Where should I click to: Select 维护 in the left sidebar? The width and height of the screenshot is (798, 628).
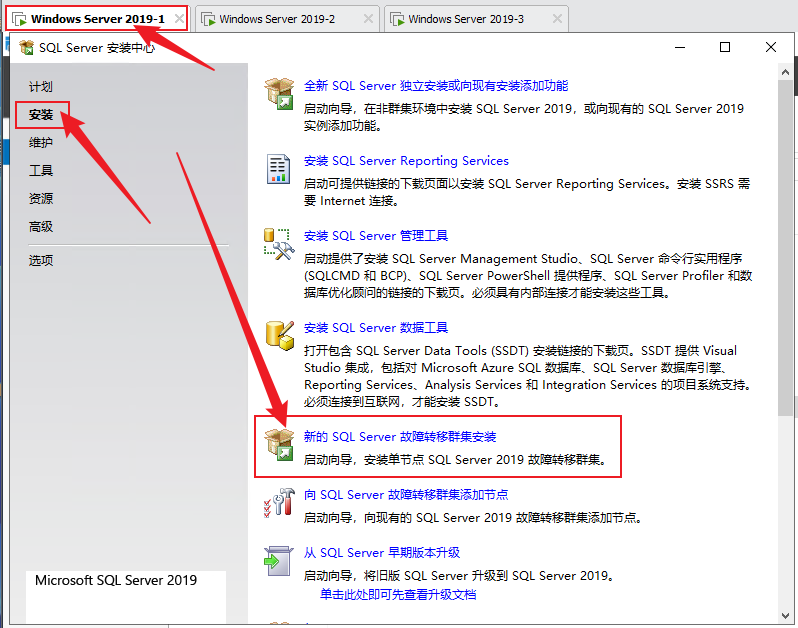(x=41, y=142)
